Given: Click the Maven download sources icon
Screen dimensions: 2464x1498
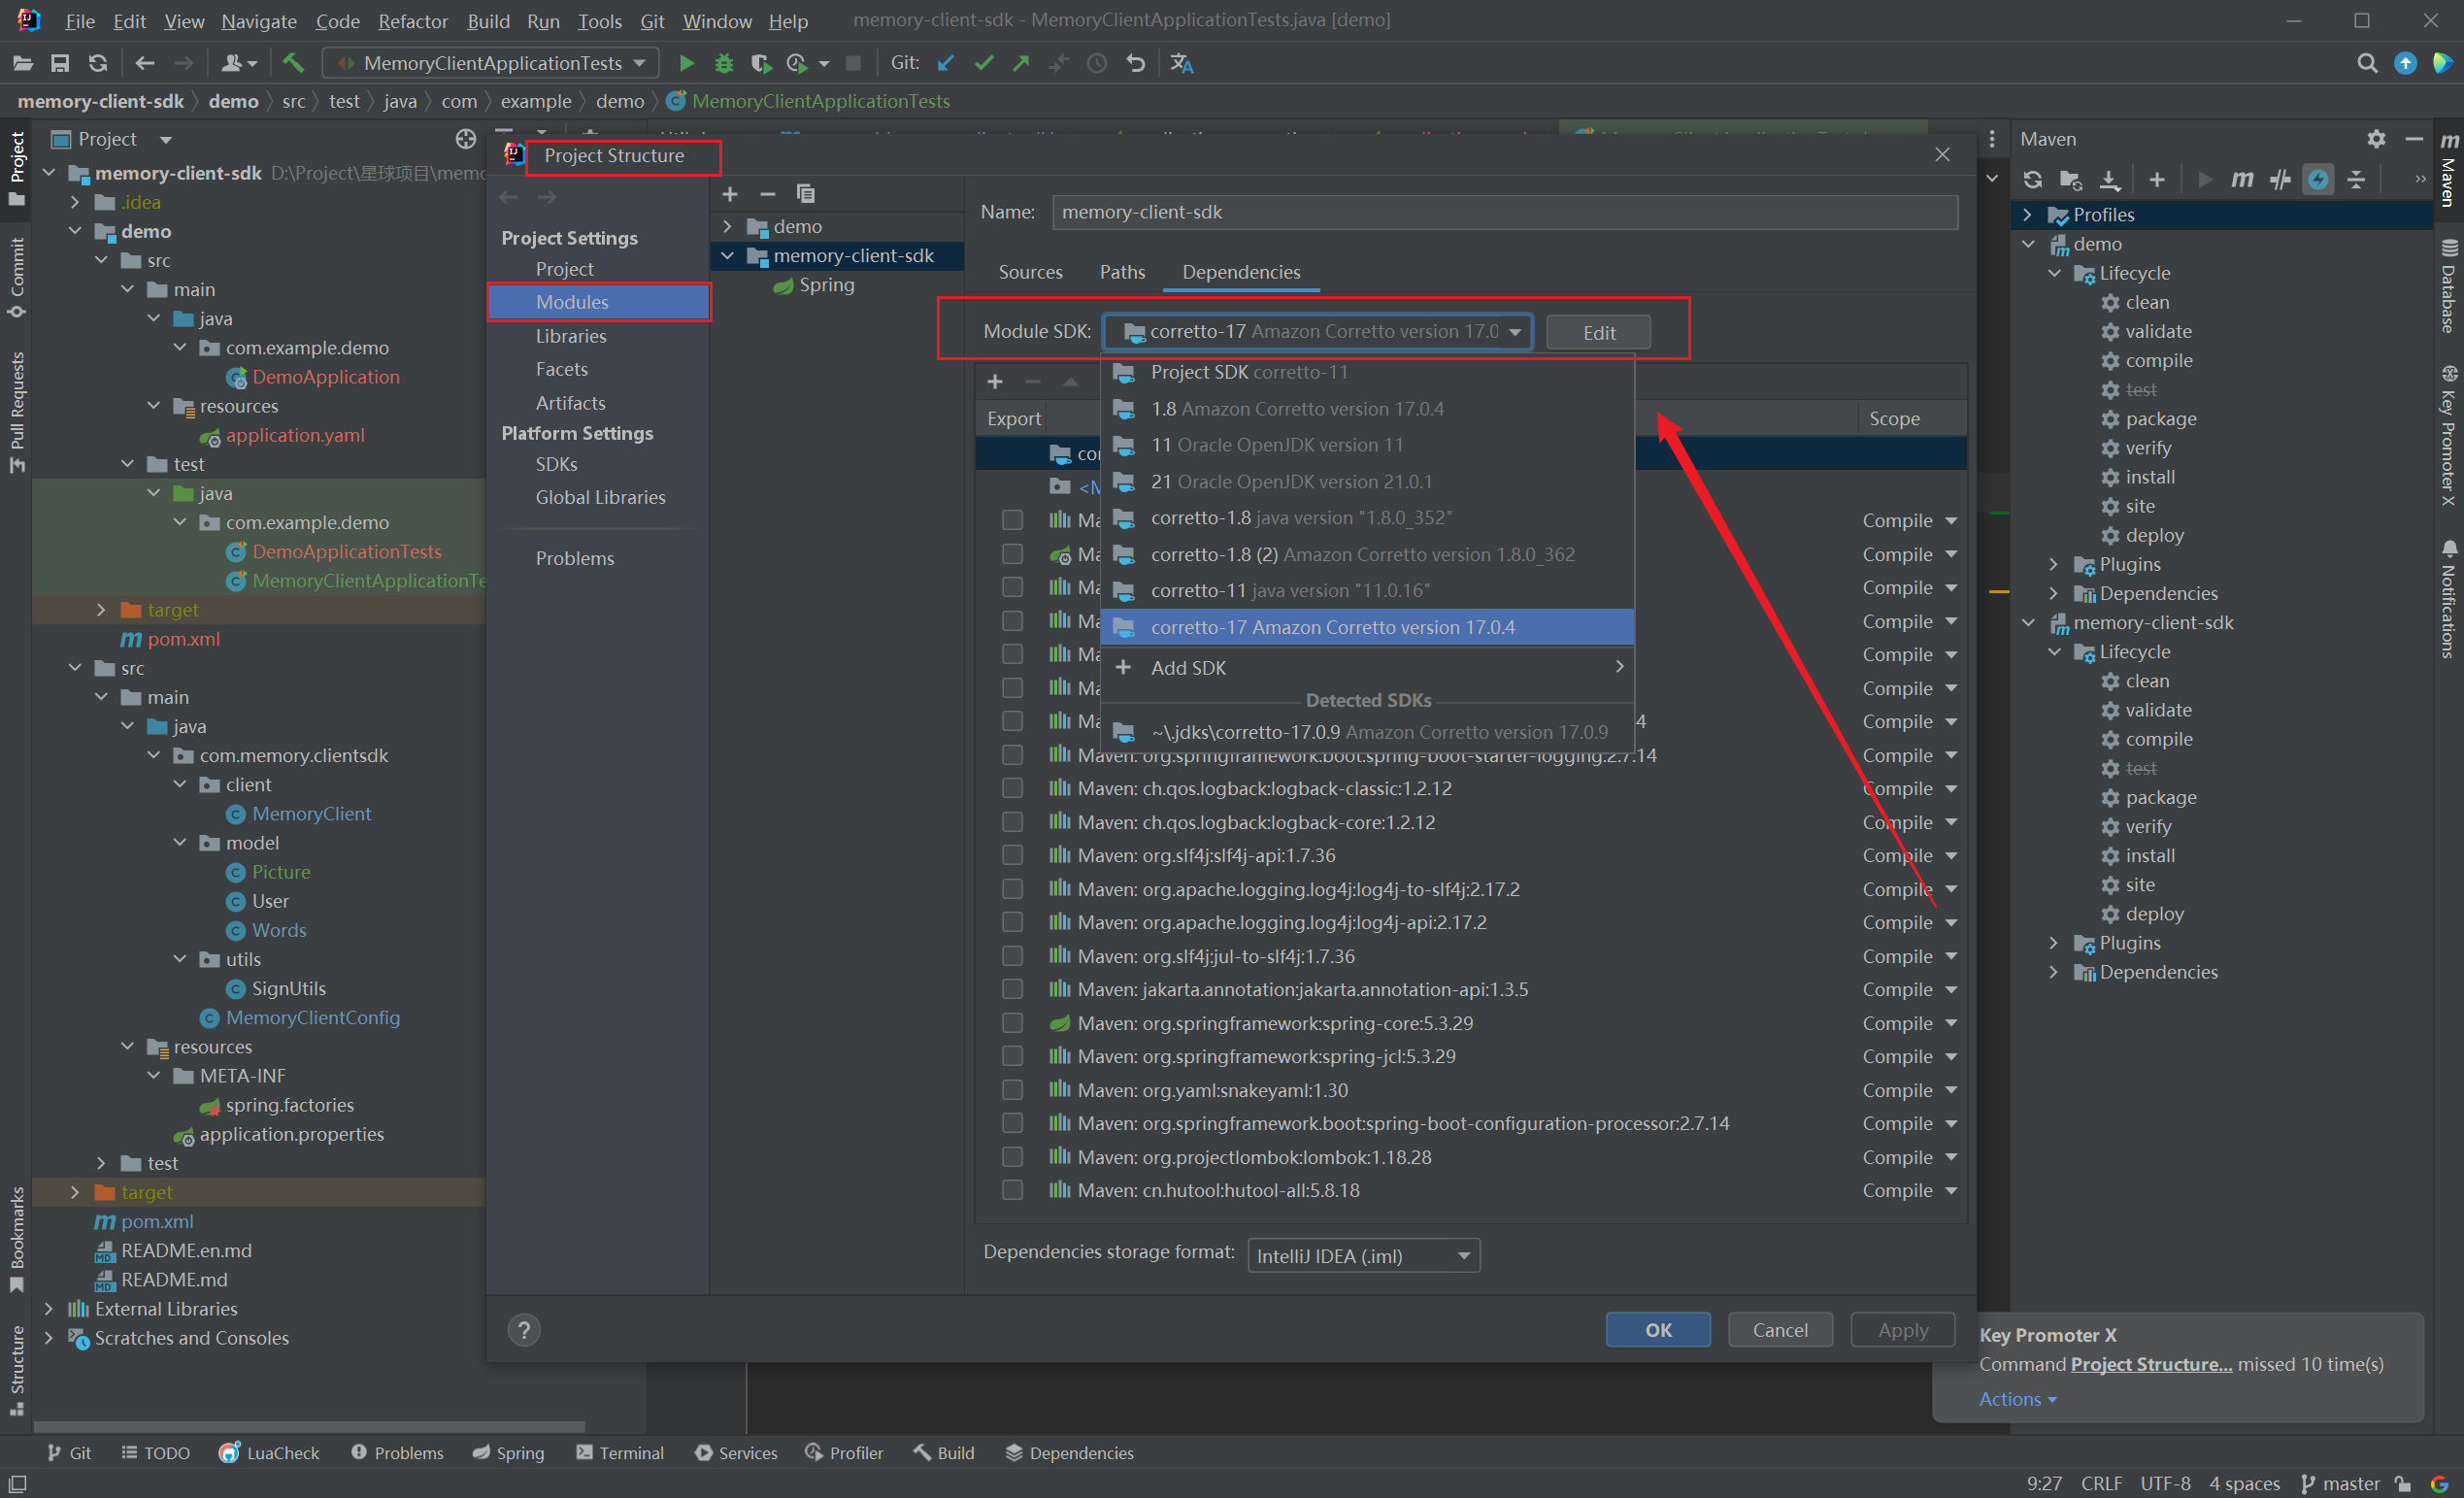Looking at the screenshot, I should pos(2110,179).
